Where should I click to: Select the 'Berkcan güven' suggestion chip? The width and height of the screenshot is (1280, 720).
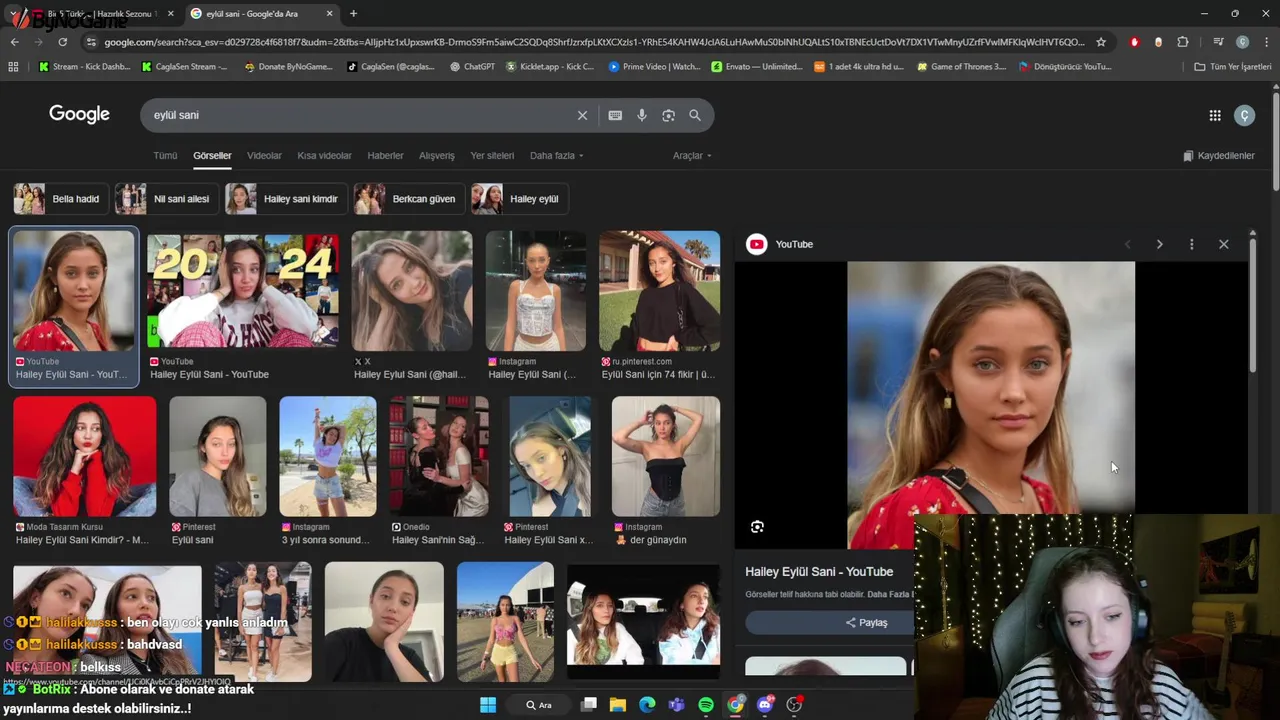[x=409, y=199]
